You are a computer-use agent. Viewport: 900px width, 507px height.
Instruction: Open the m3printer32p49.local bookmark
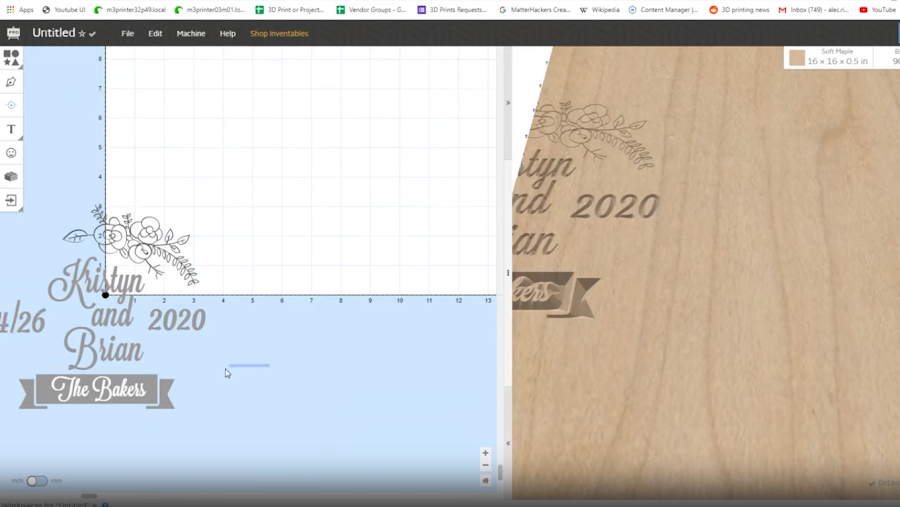tap(130, 10)
